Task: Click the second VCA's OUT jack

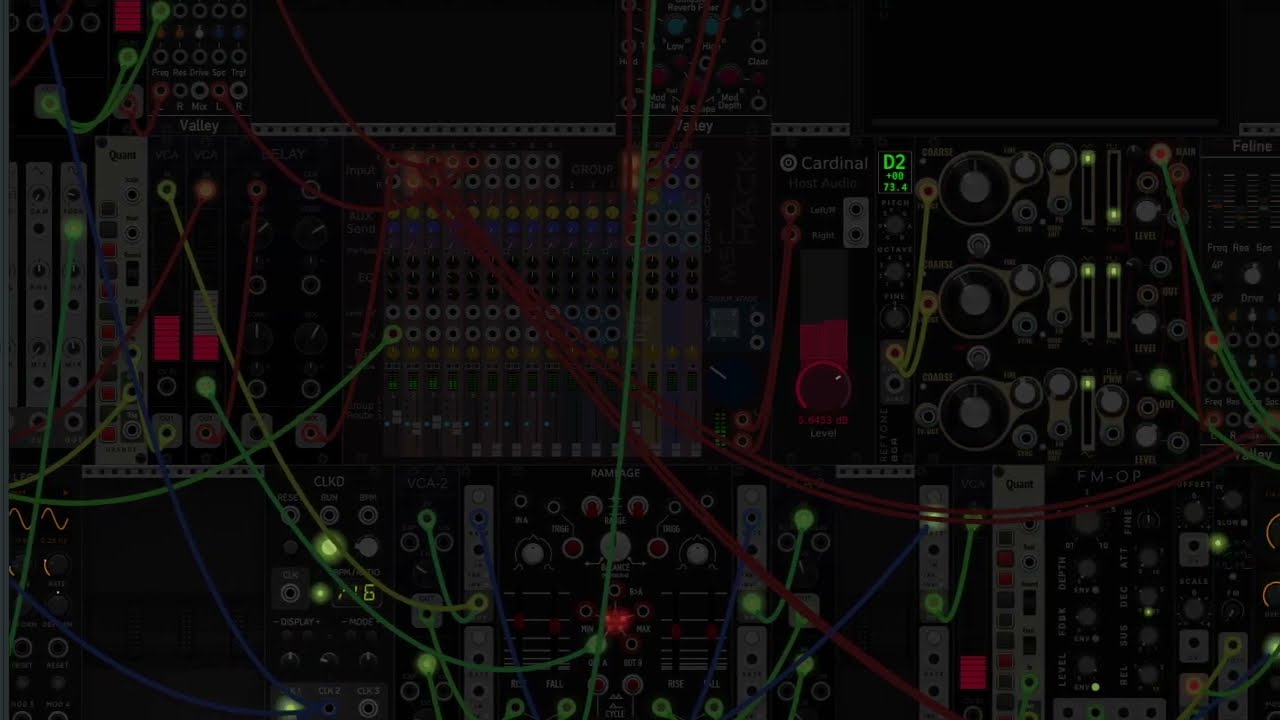Action: click(207, 433)
